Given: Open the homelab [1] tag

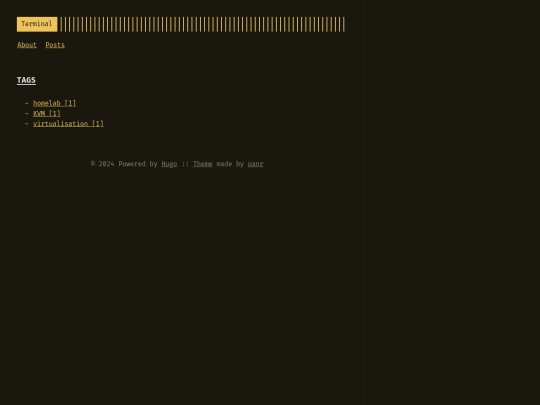Looking at the screenshot, I should point(54,103).
